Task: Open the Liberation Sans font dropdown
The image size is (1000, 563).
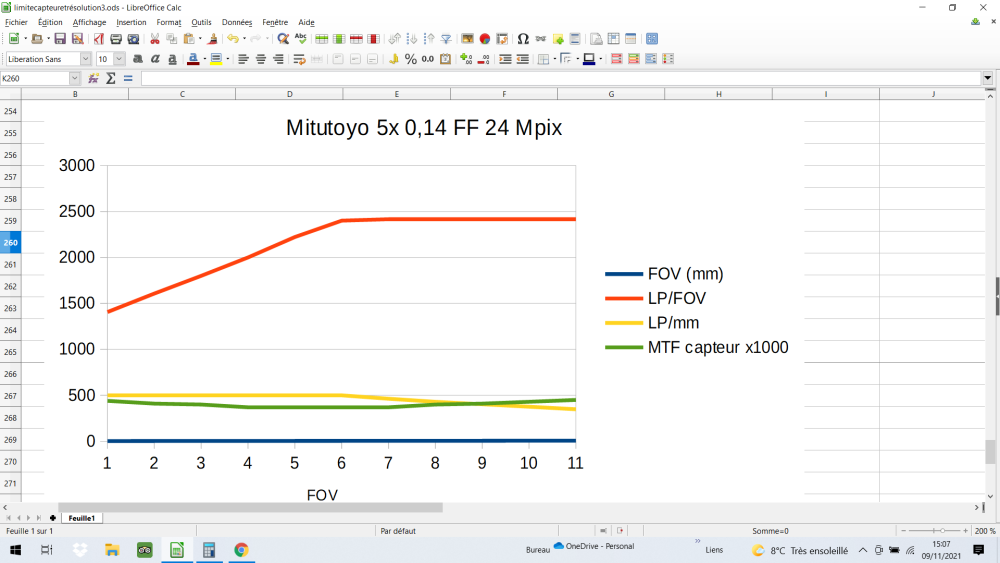Action: [x=85, y=59]
